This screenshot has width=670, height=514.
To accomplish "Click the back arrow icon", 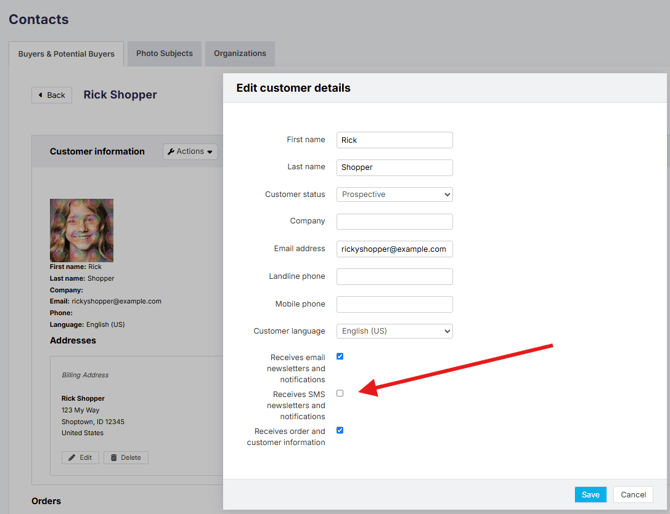I will click(40, 95).
